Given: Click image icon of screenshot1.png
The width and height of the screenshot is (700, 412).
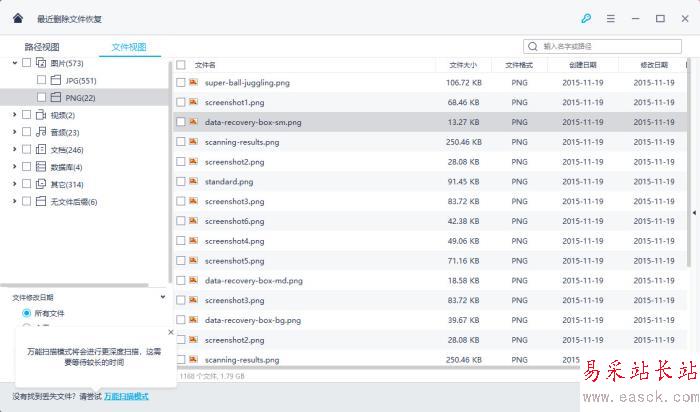Looking at the screenshot, I should [x=193, y=102].
